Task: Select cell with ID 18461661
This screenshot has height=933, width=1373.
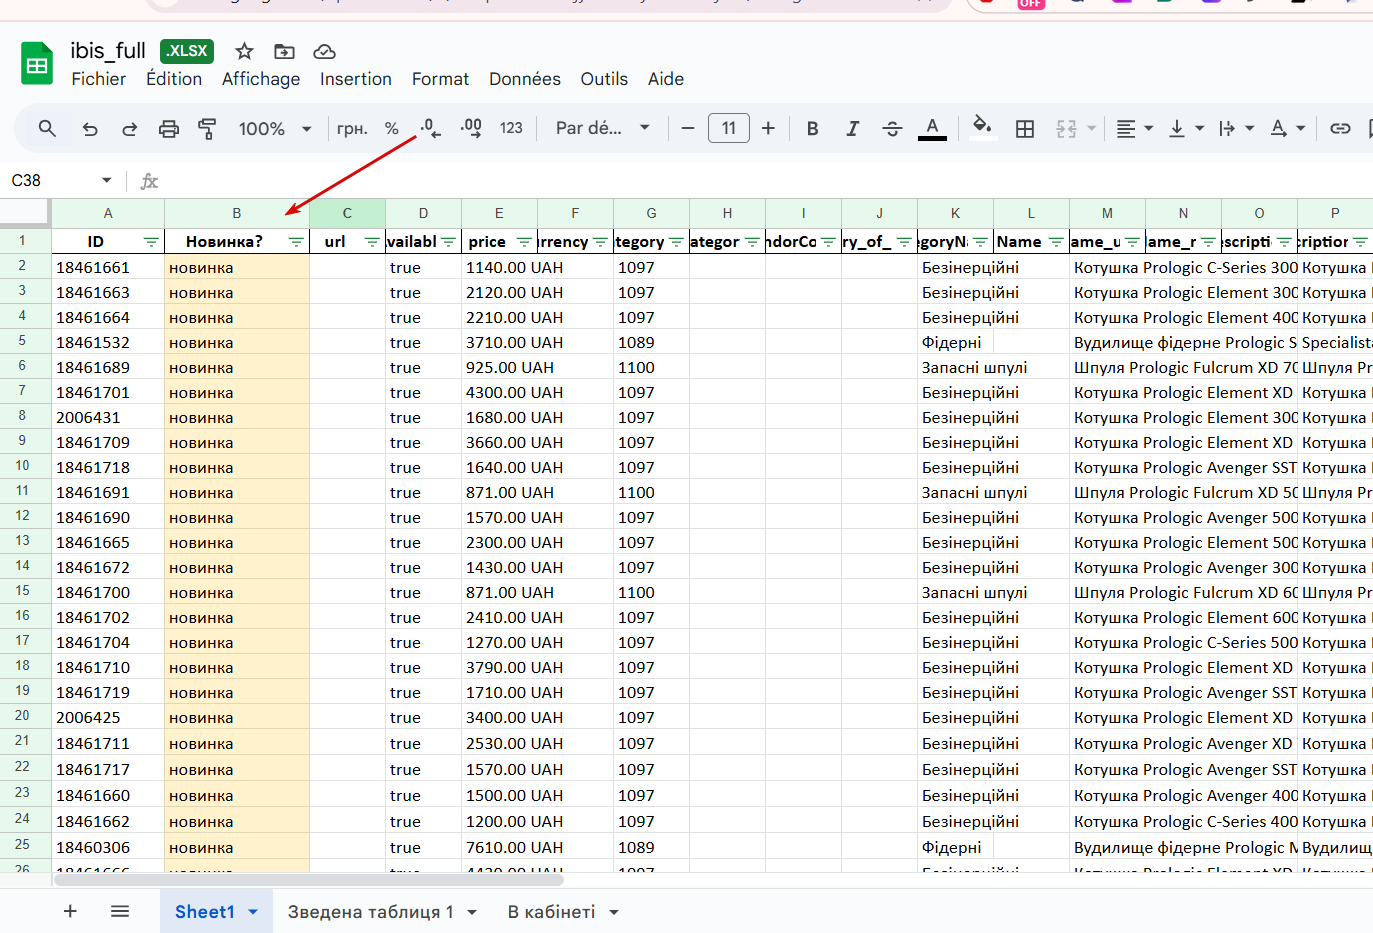Action: 108,267
